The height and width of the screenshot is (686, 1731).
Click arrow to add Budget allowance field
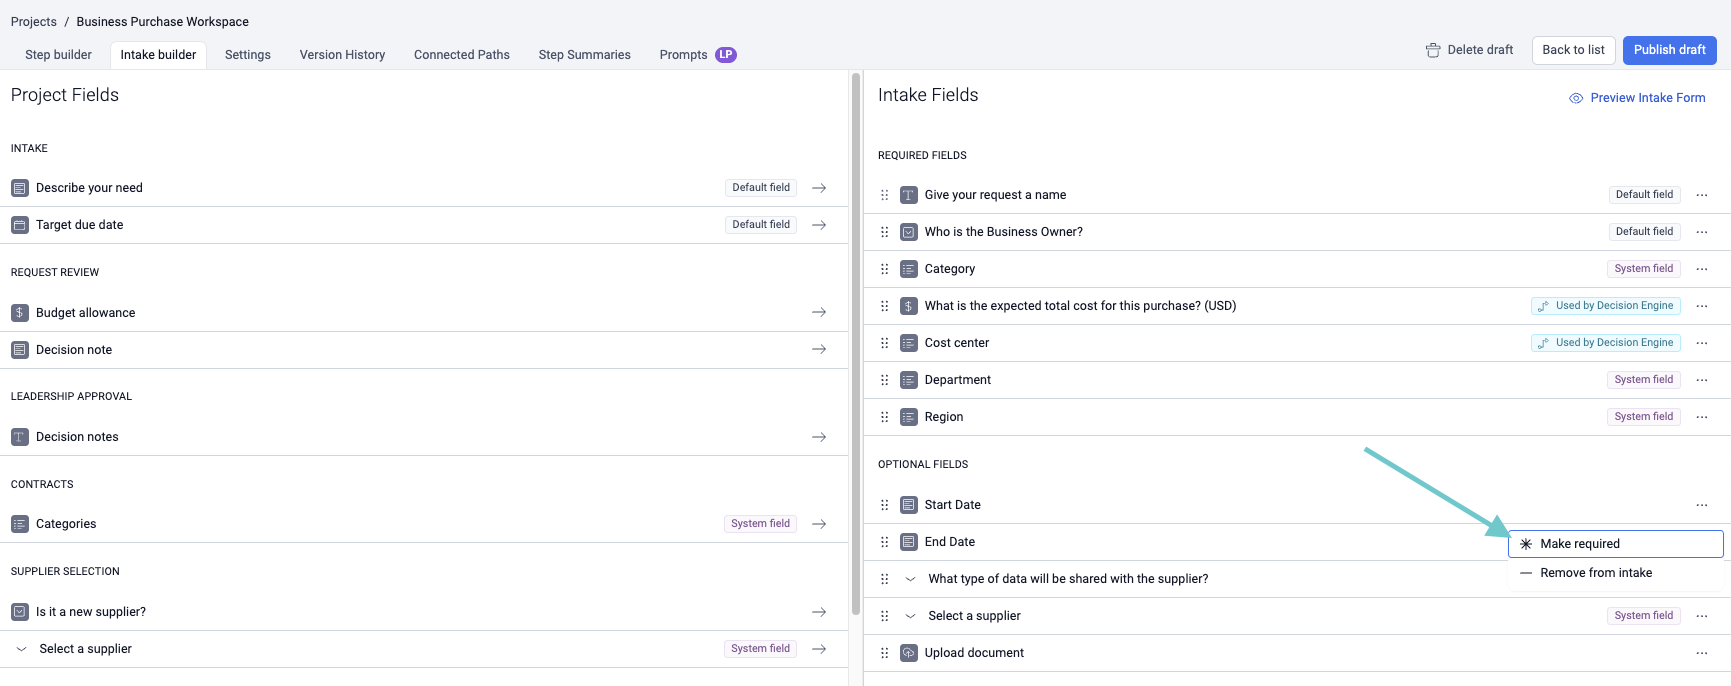point(818,313)
